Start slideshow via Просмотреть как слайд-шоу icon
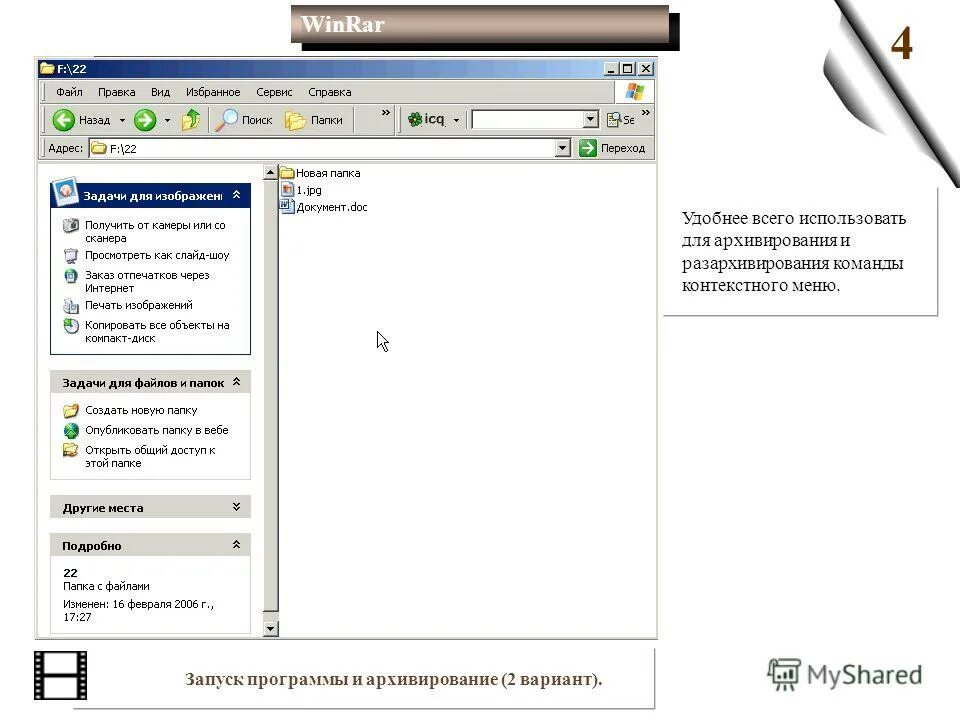Viewport: 960px width, 720px height. point(71,254)
